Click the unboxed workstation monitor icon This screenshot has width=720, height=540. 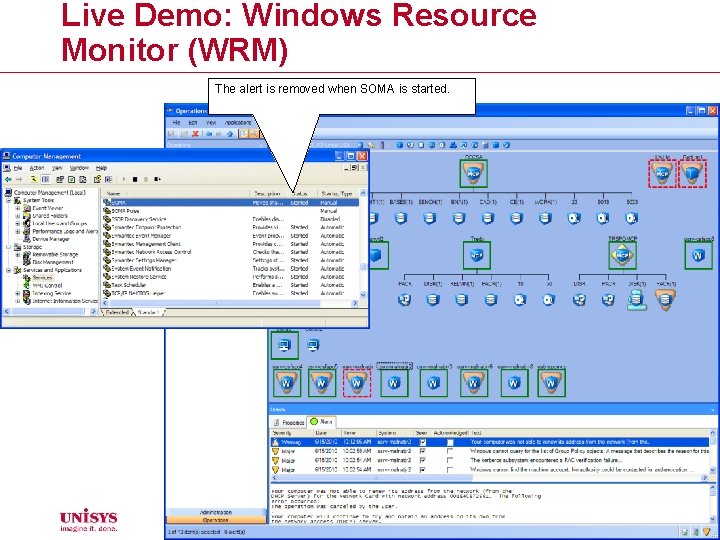(x=313, y=345)
